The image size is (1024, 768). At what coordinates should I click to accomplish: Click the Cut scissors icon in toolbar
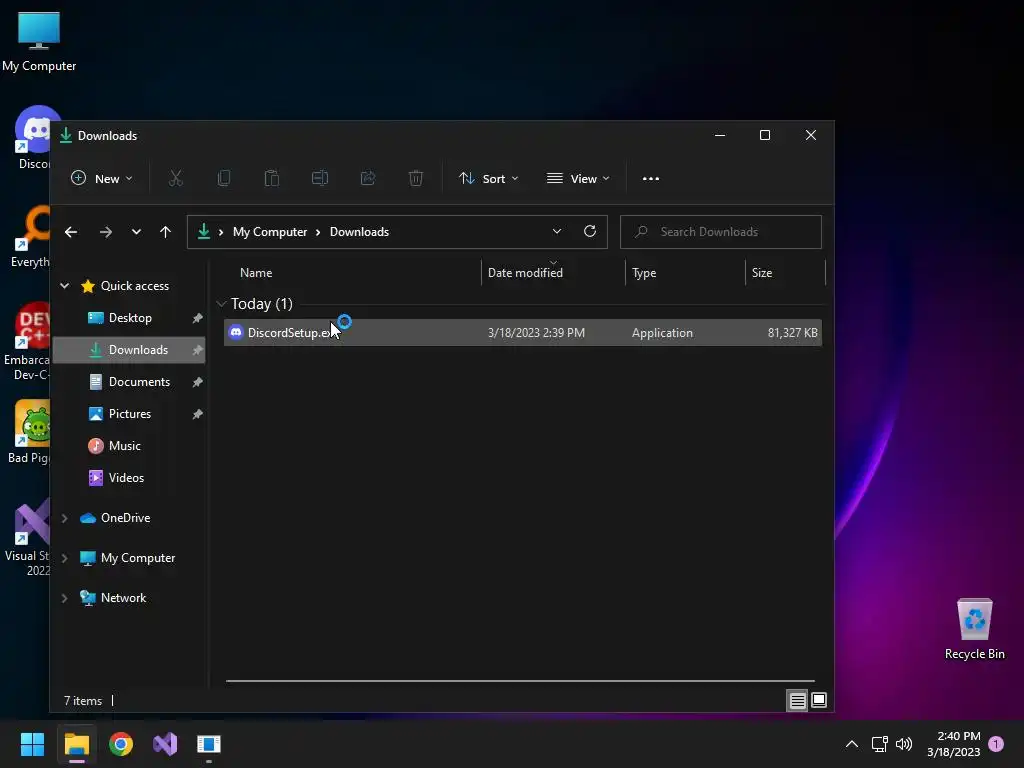[176, 178]
